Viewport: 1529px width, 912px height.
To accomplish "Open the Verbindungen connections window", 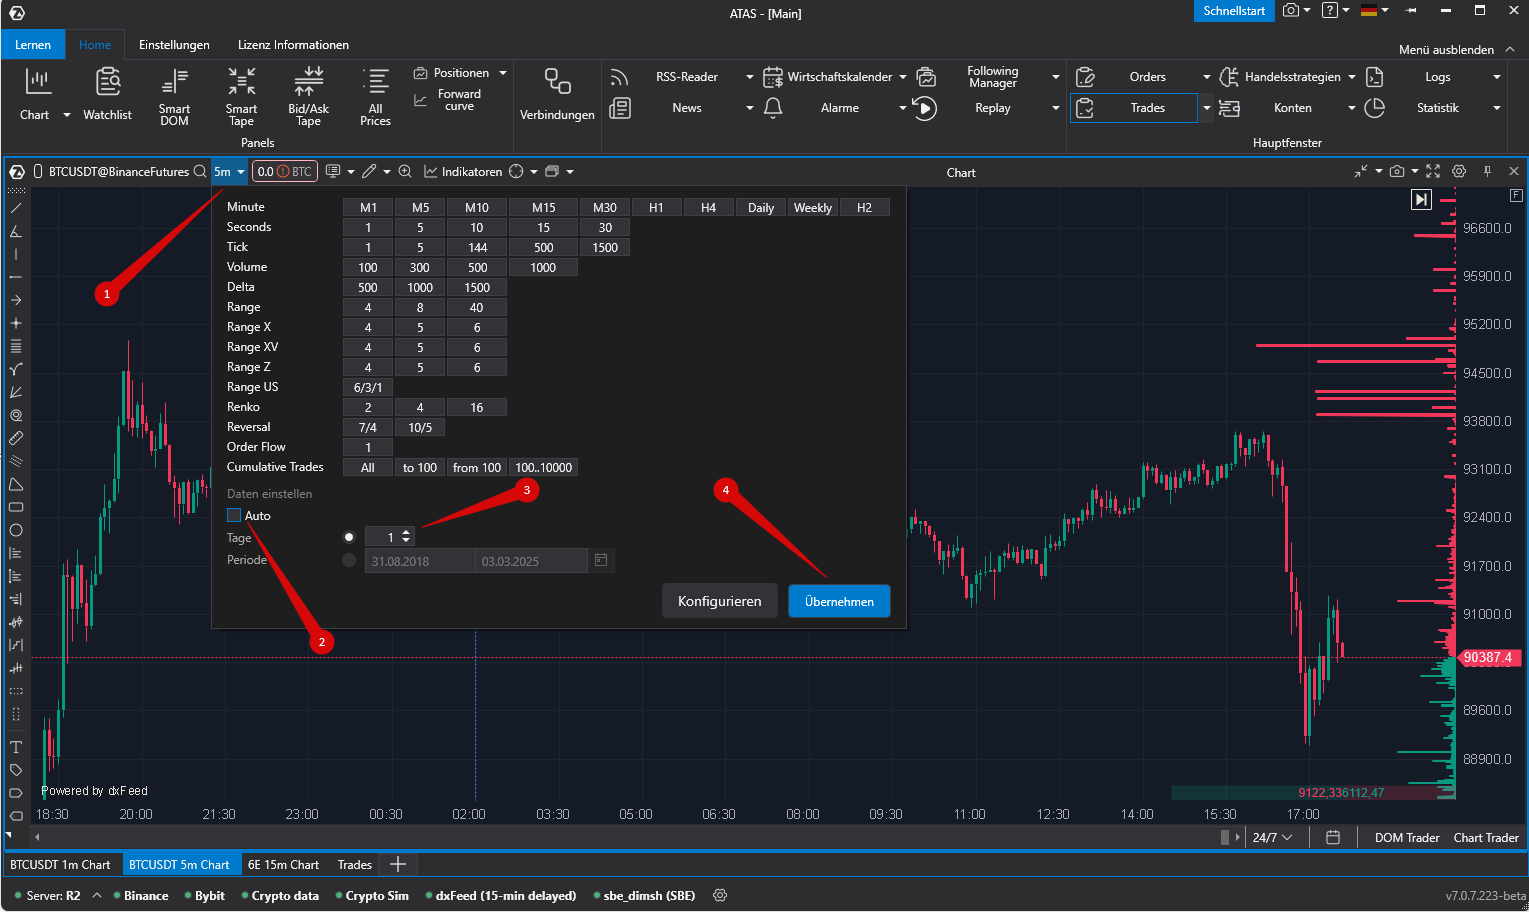I will click(x=557, y=95).
